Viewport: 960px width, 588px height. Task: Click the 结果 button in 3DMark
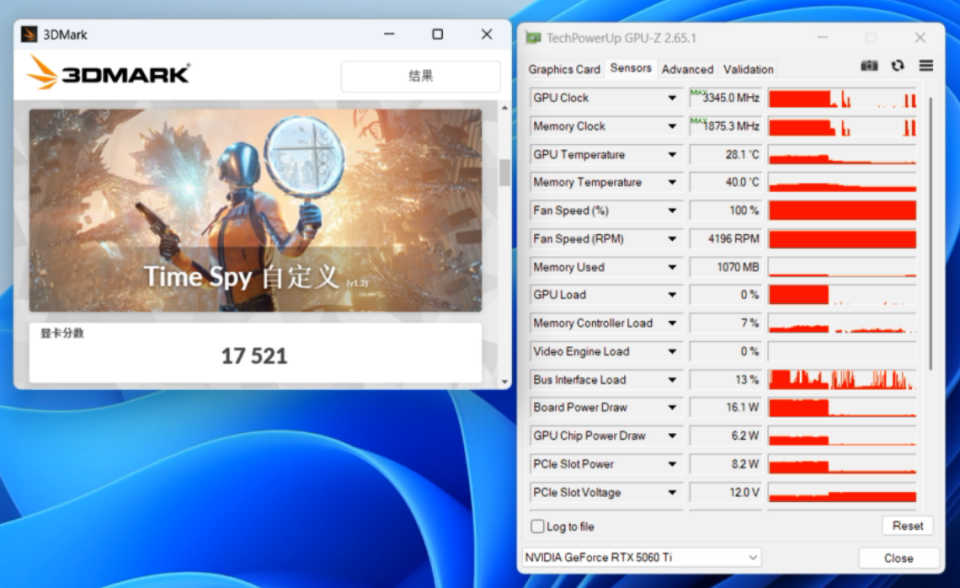click(421, 76)
